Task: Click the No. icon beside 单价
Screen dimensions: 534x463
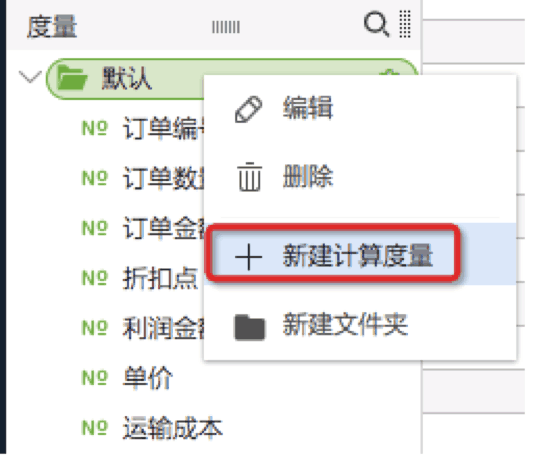Action: click(95, 378)
